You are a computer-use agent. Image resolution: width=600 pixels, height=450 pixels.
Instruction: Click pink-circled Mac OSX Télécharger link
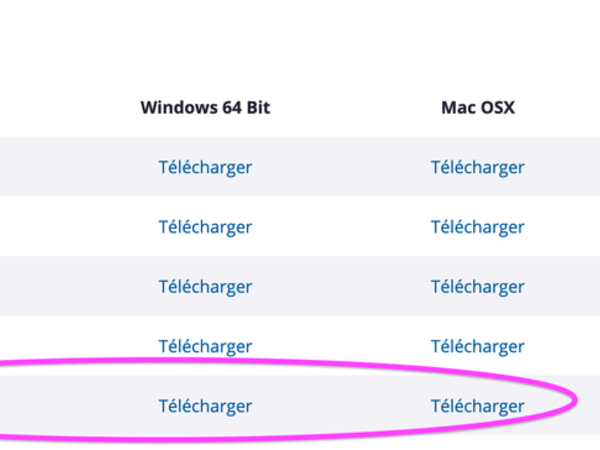tap(477, 406)
